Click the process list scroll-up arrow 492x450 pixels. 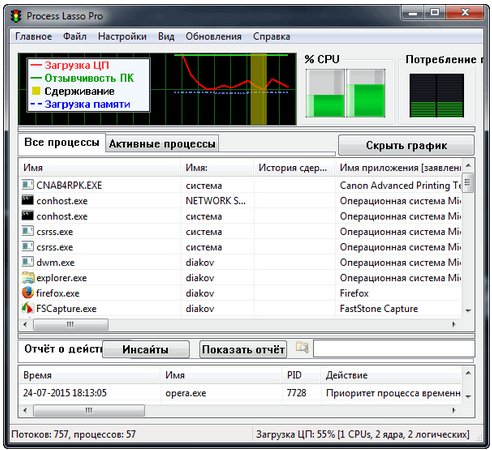point(468,165)
